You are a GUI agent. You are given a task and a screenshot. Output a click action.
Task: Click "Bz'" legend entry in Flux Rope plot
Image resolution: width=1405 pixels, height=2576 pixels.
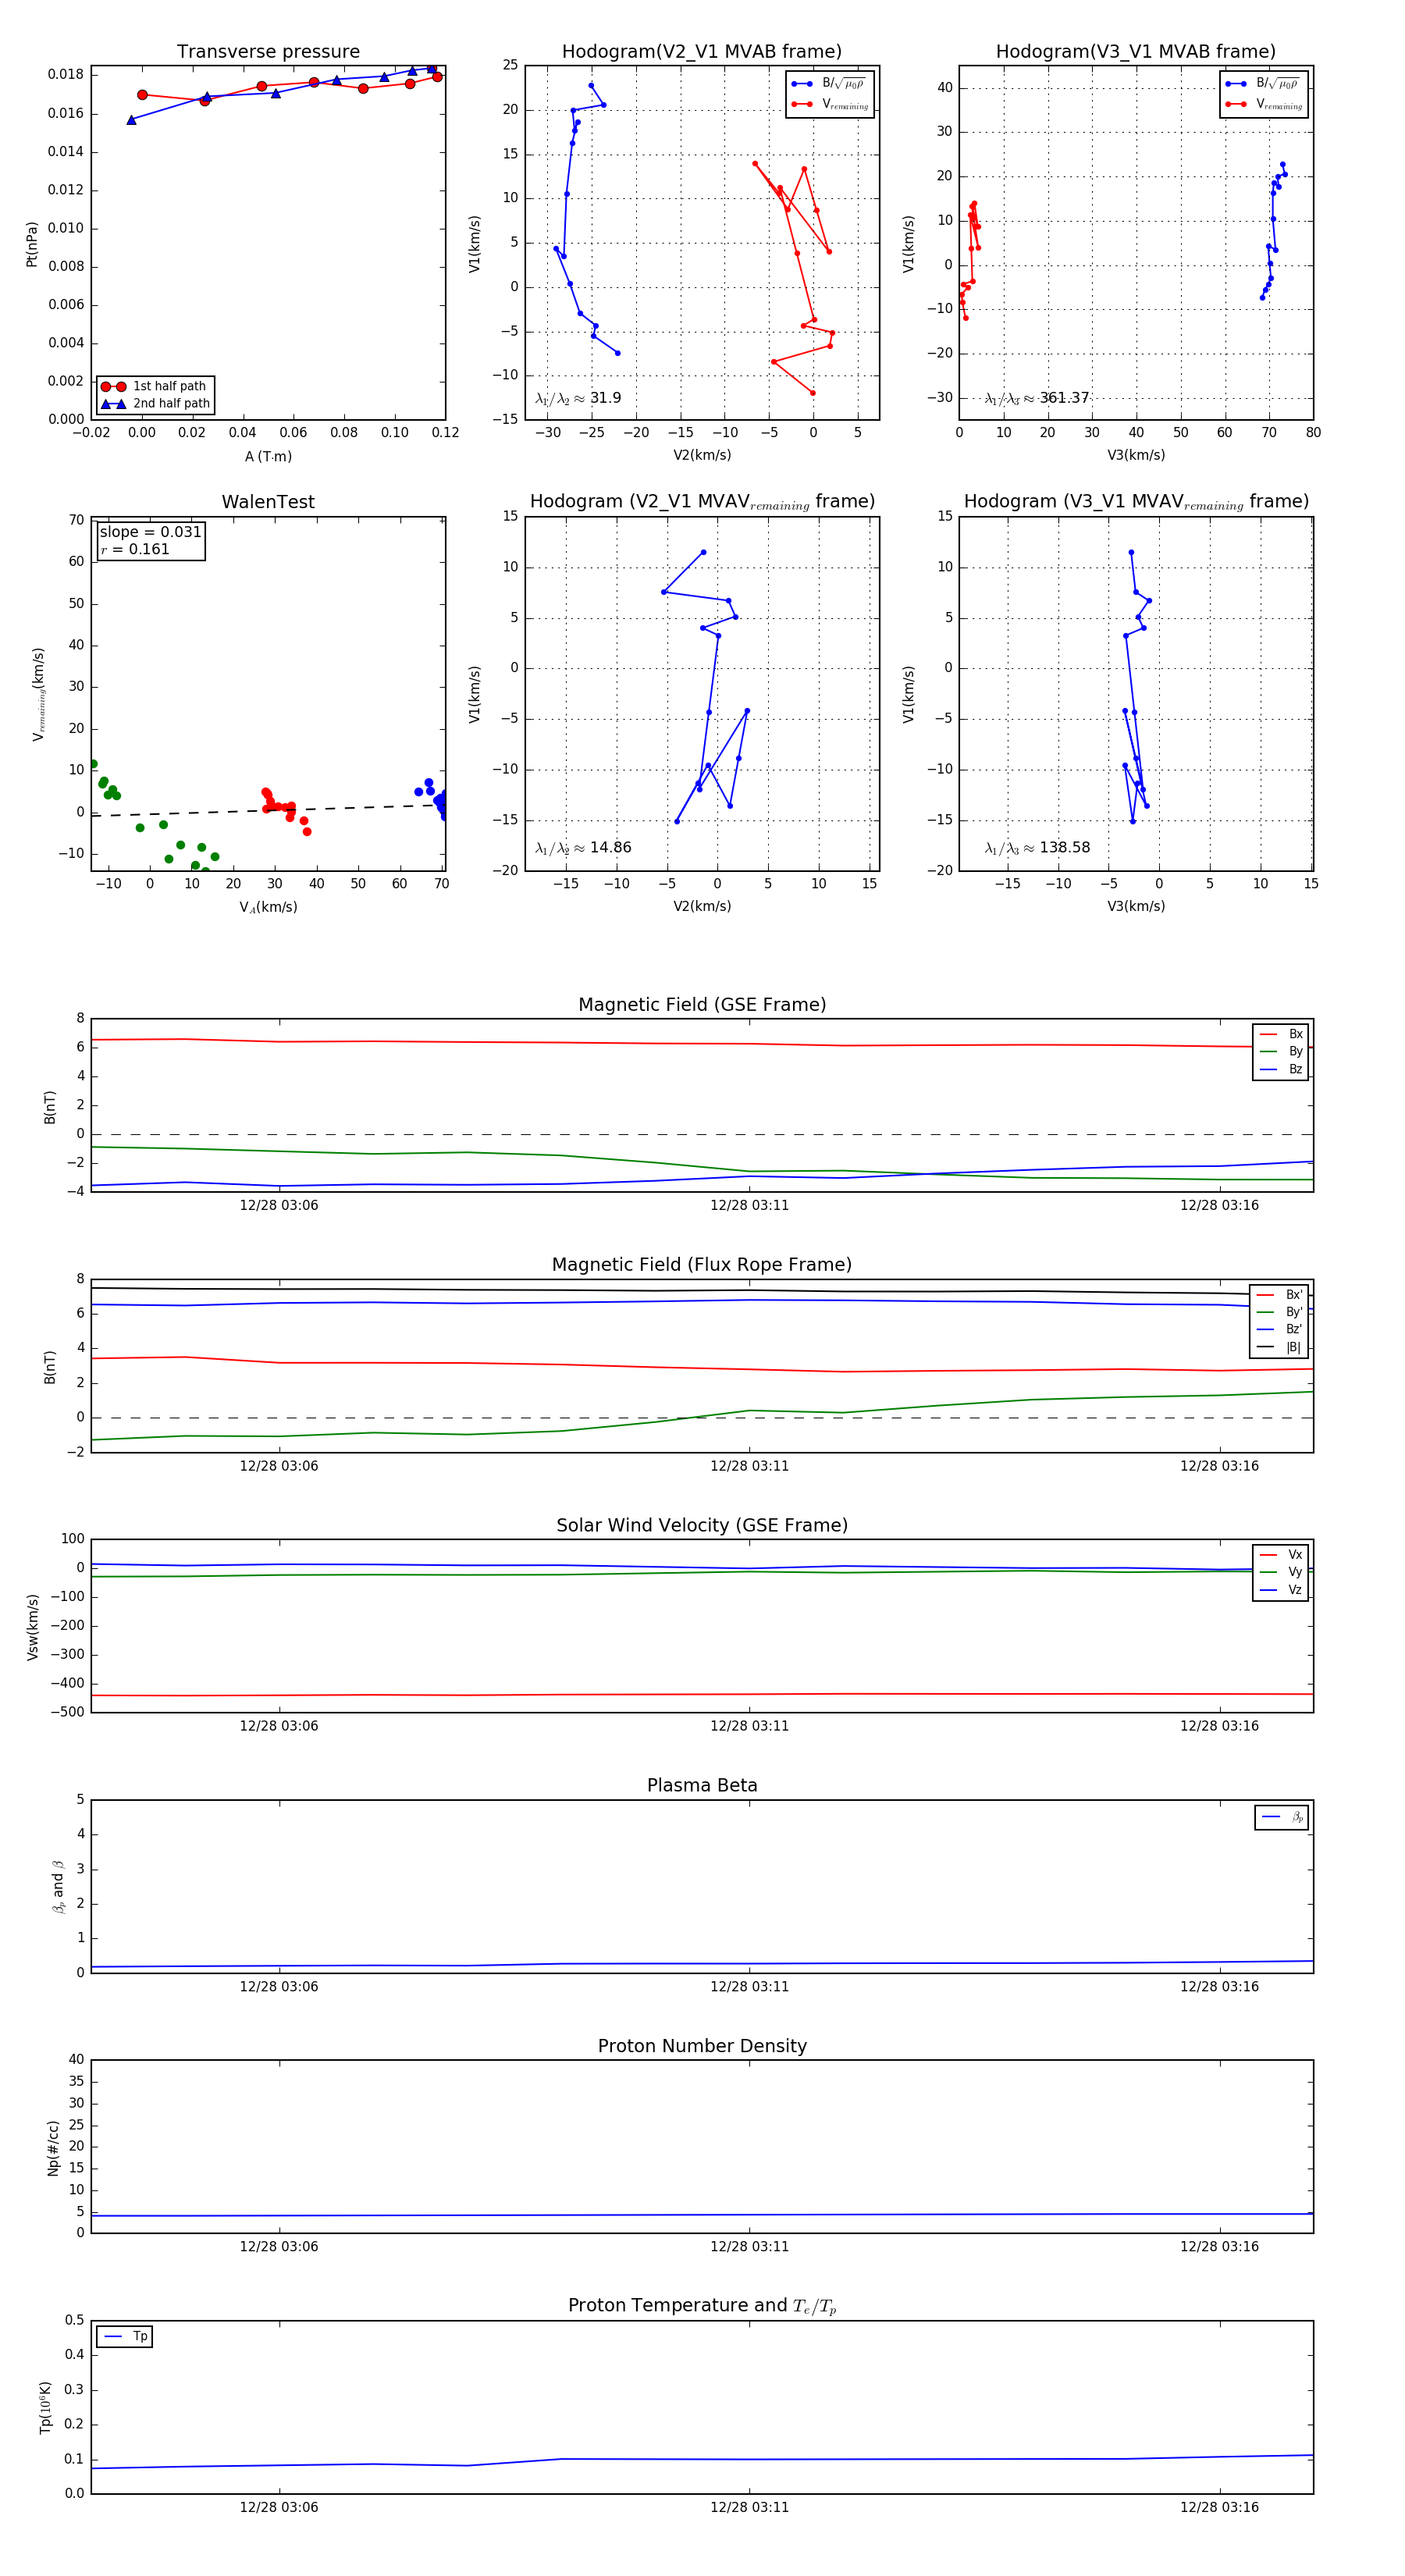pos(1280,1330)
